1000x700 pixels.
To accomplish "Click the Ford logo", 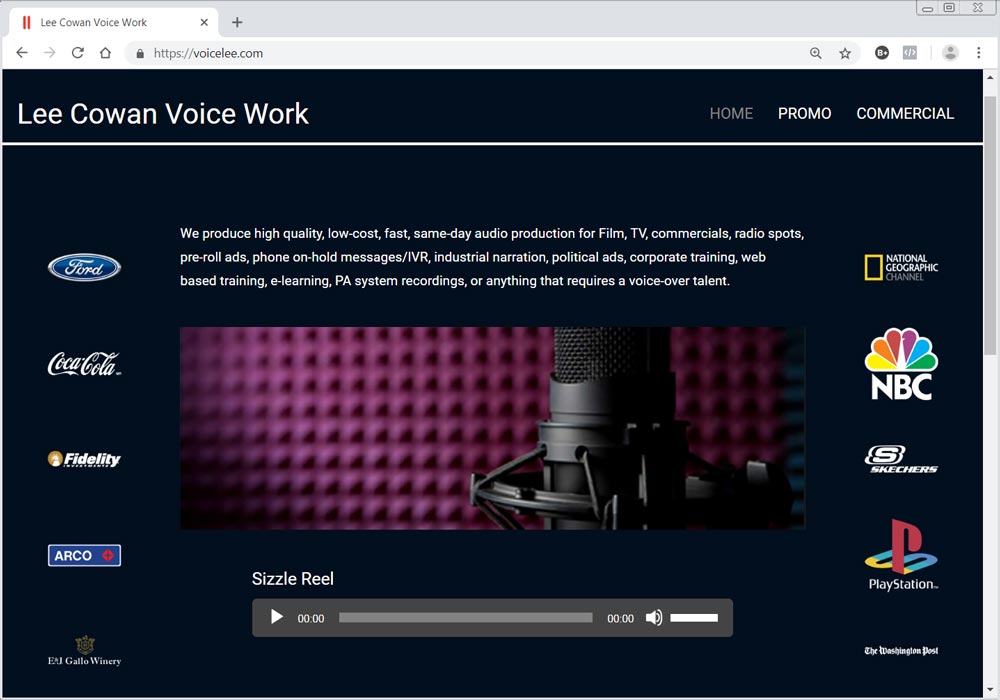I will 84,267.
